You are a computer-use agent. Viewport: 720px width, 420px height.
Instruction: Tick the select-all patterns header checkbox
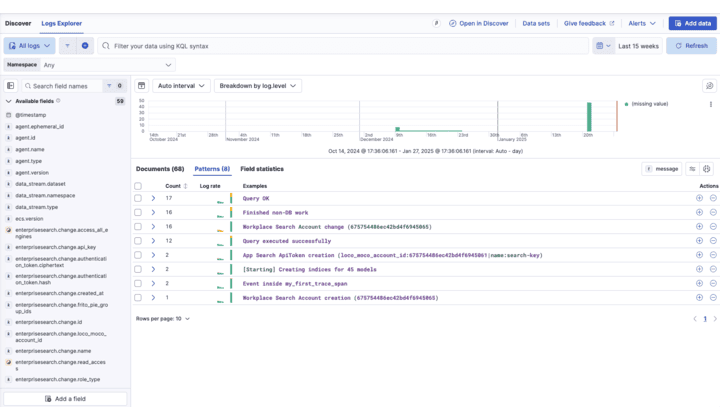[139, 186]
